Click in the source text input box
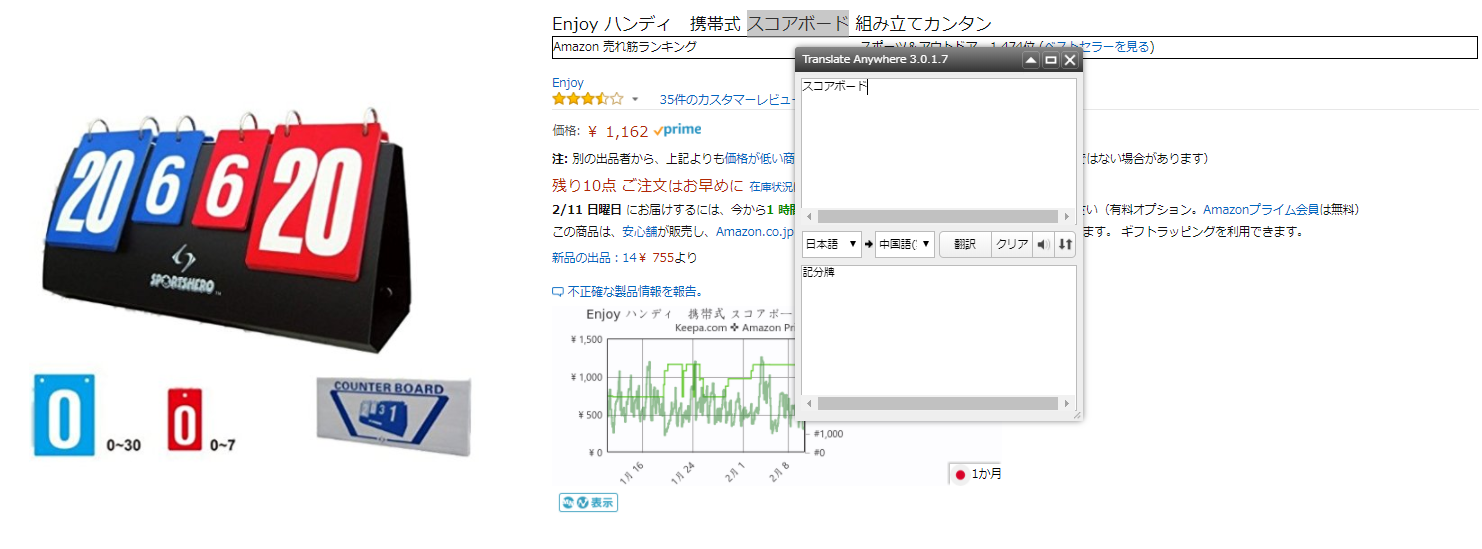 pos(939,144)
